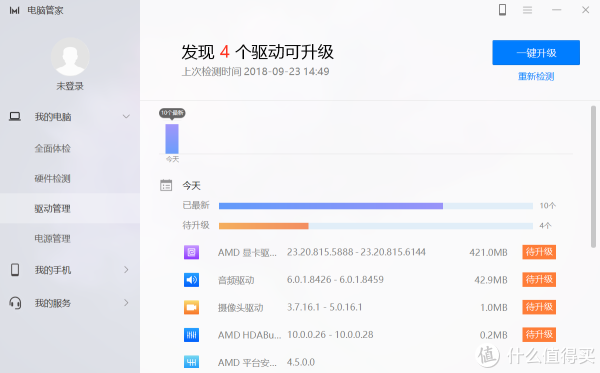Open the 我的服务 menu entry
Screen dimensions: 600x373
(x=53, y=303)
